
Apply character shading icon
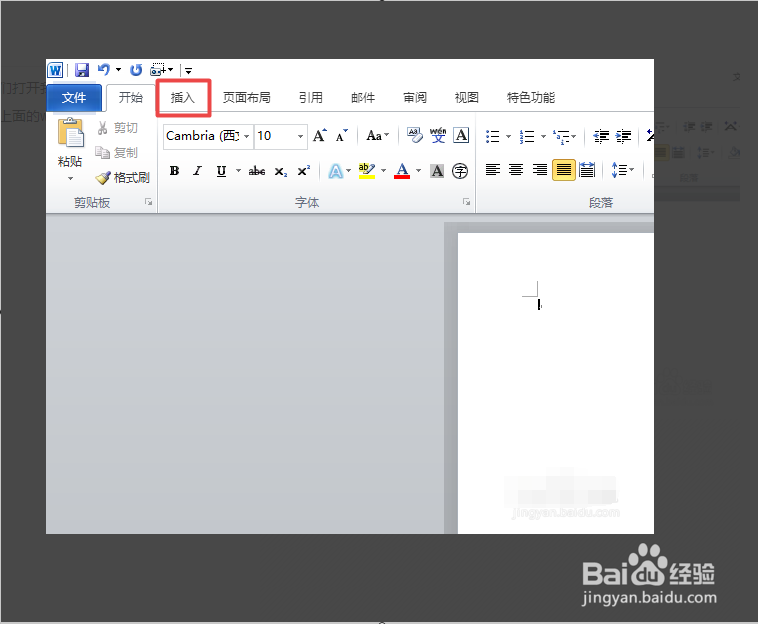(437, 171)
